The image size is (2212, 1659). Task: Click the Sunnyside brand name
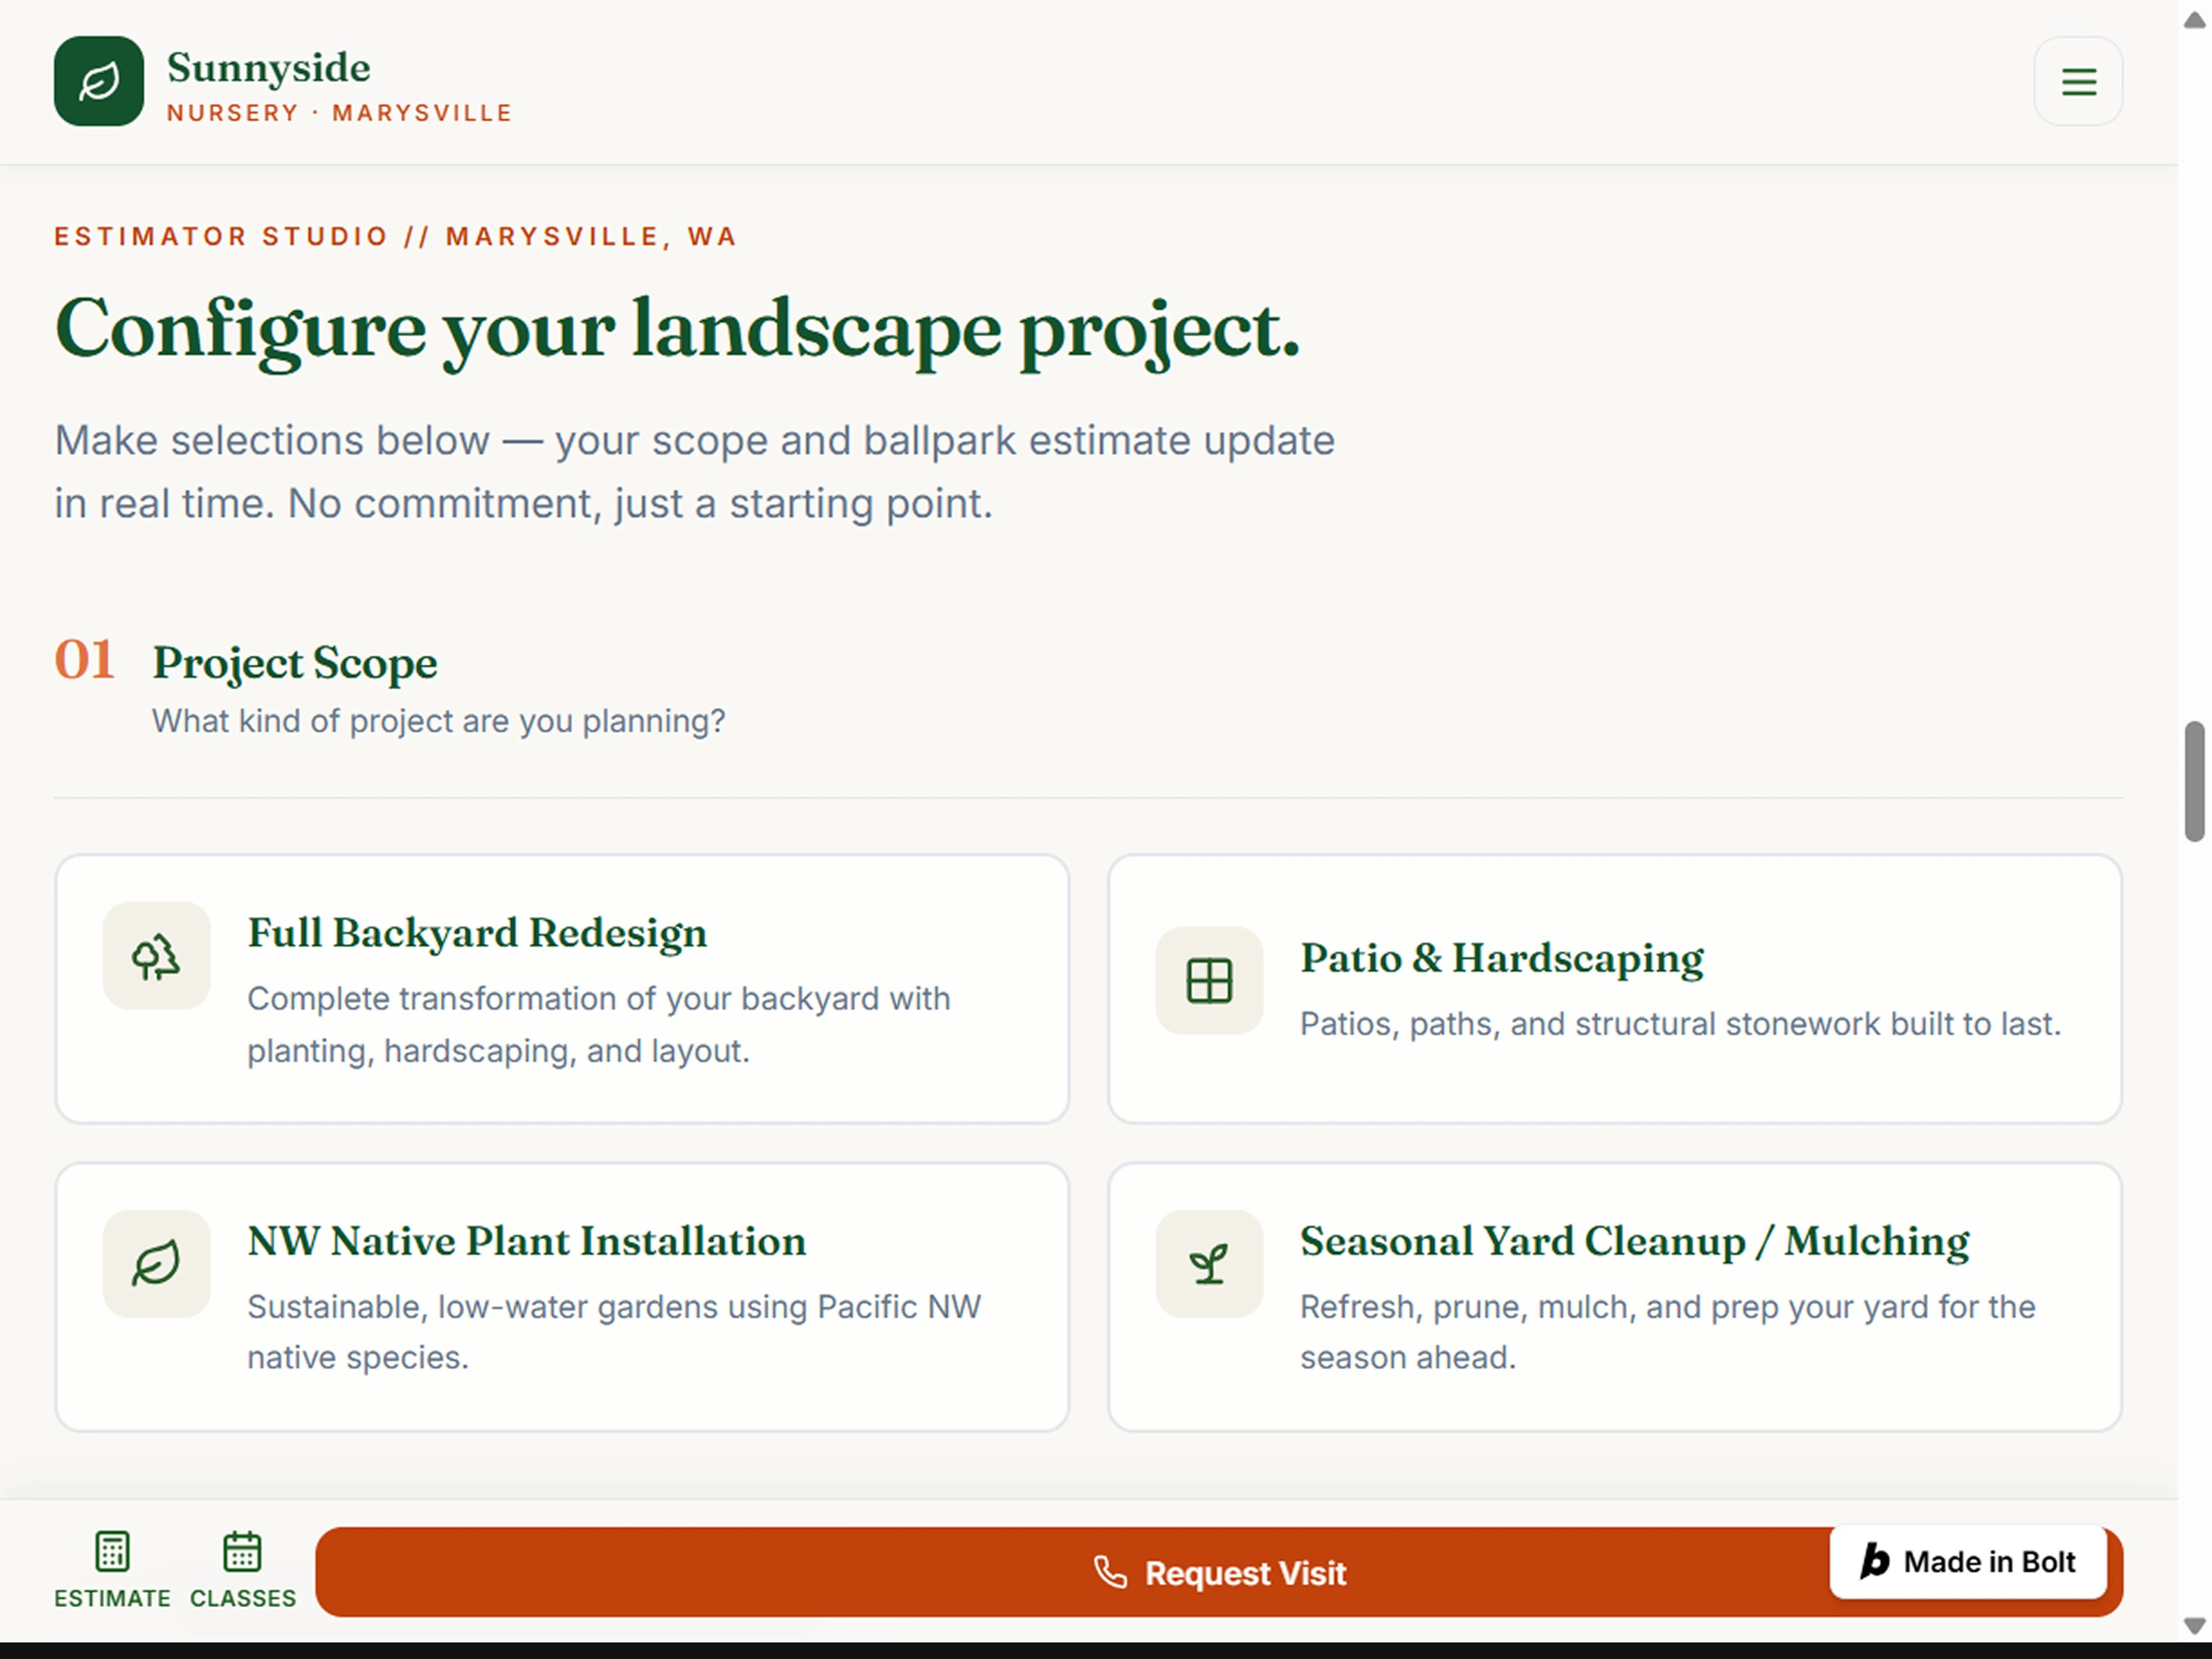(x=268, y=68)
